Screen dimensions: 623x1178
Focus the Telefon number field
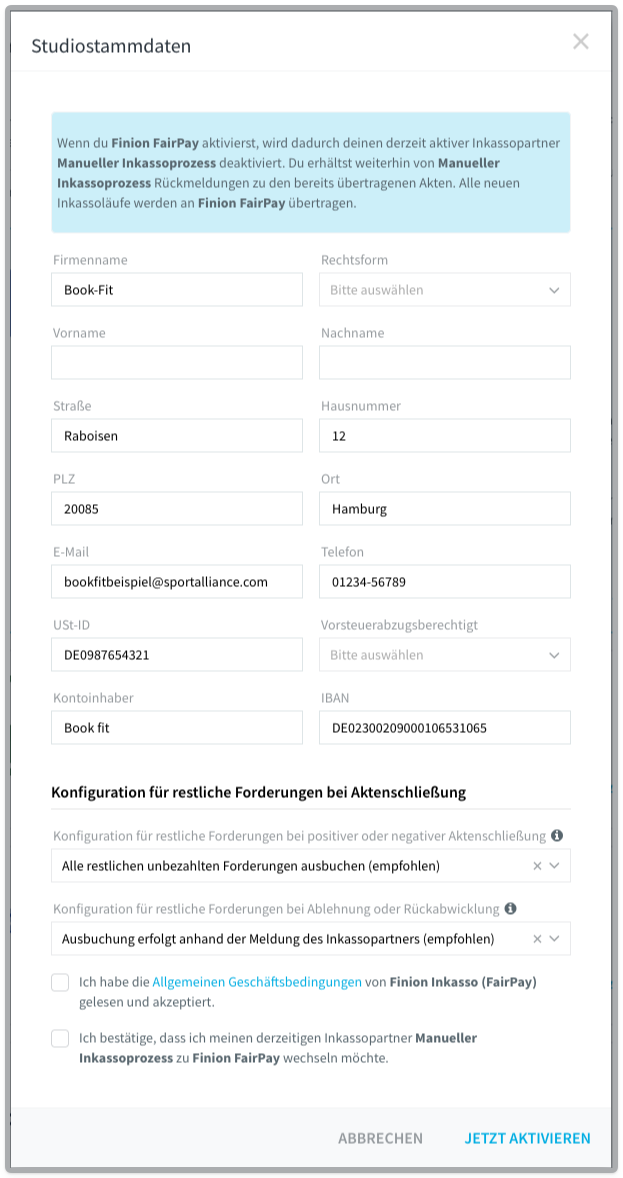pos(444,581)
